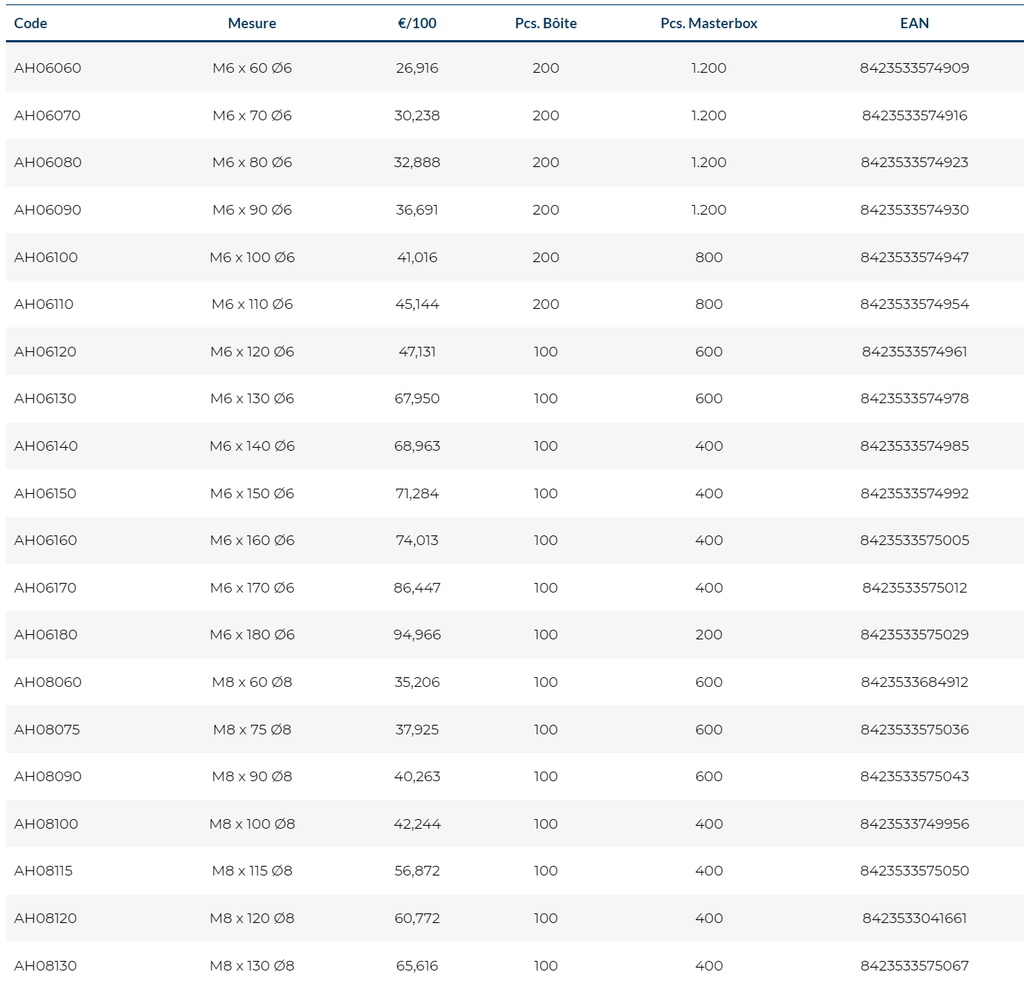Image resolution: width=1024 pixels, height=1001 pixels.
Task: Click measure M6 x 140 Ø6
Action: (252, 446)
